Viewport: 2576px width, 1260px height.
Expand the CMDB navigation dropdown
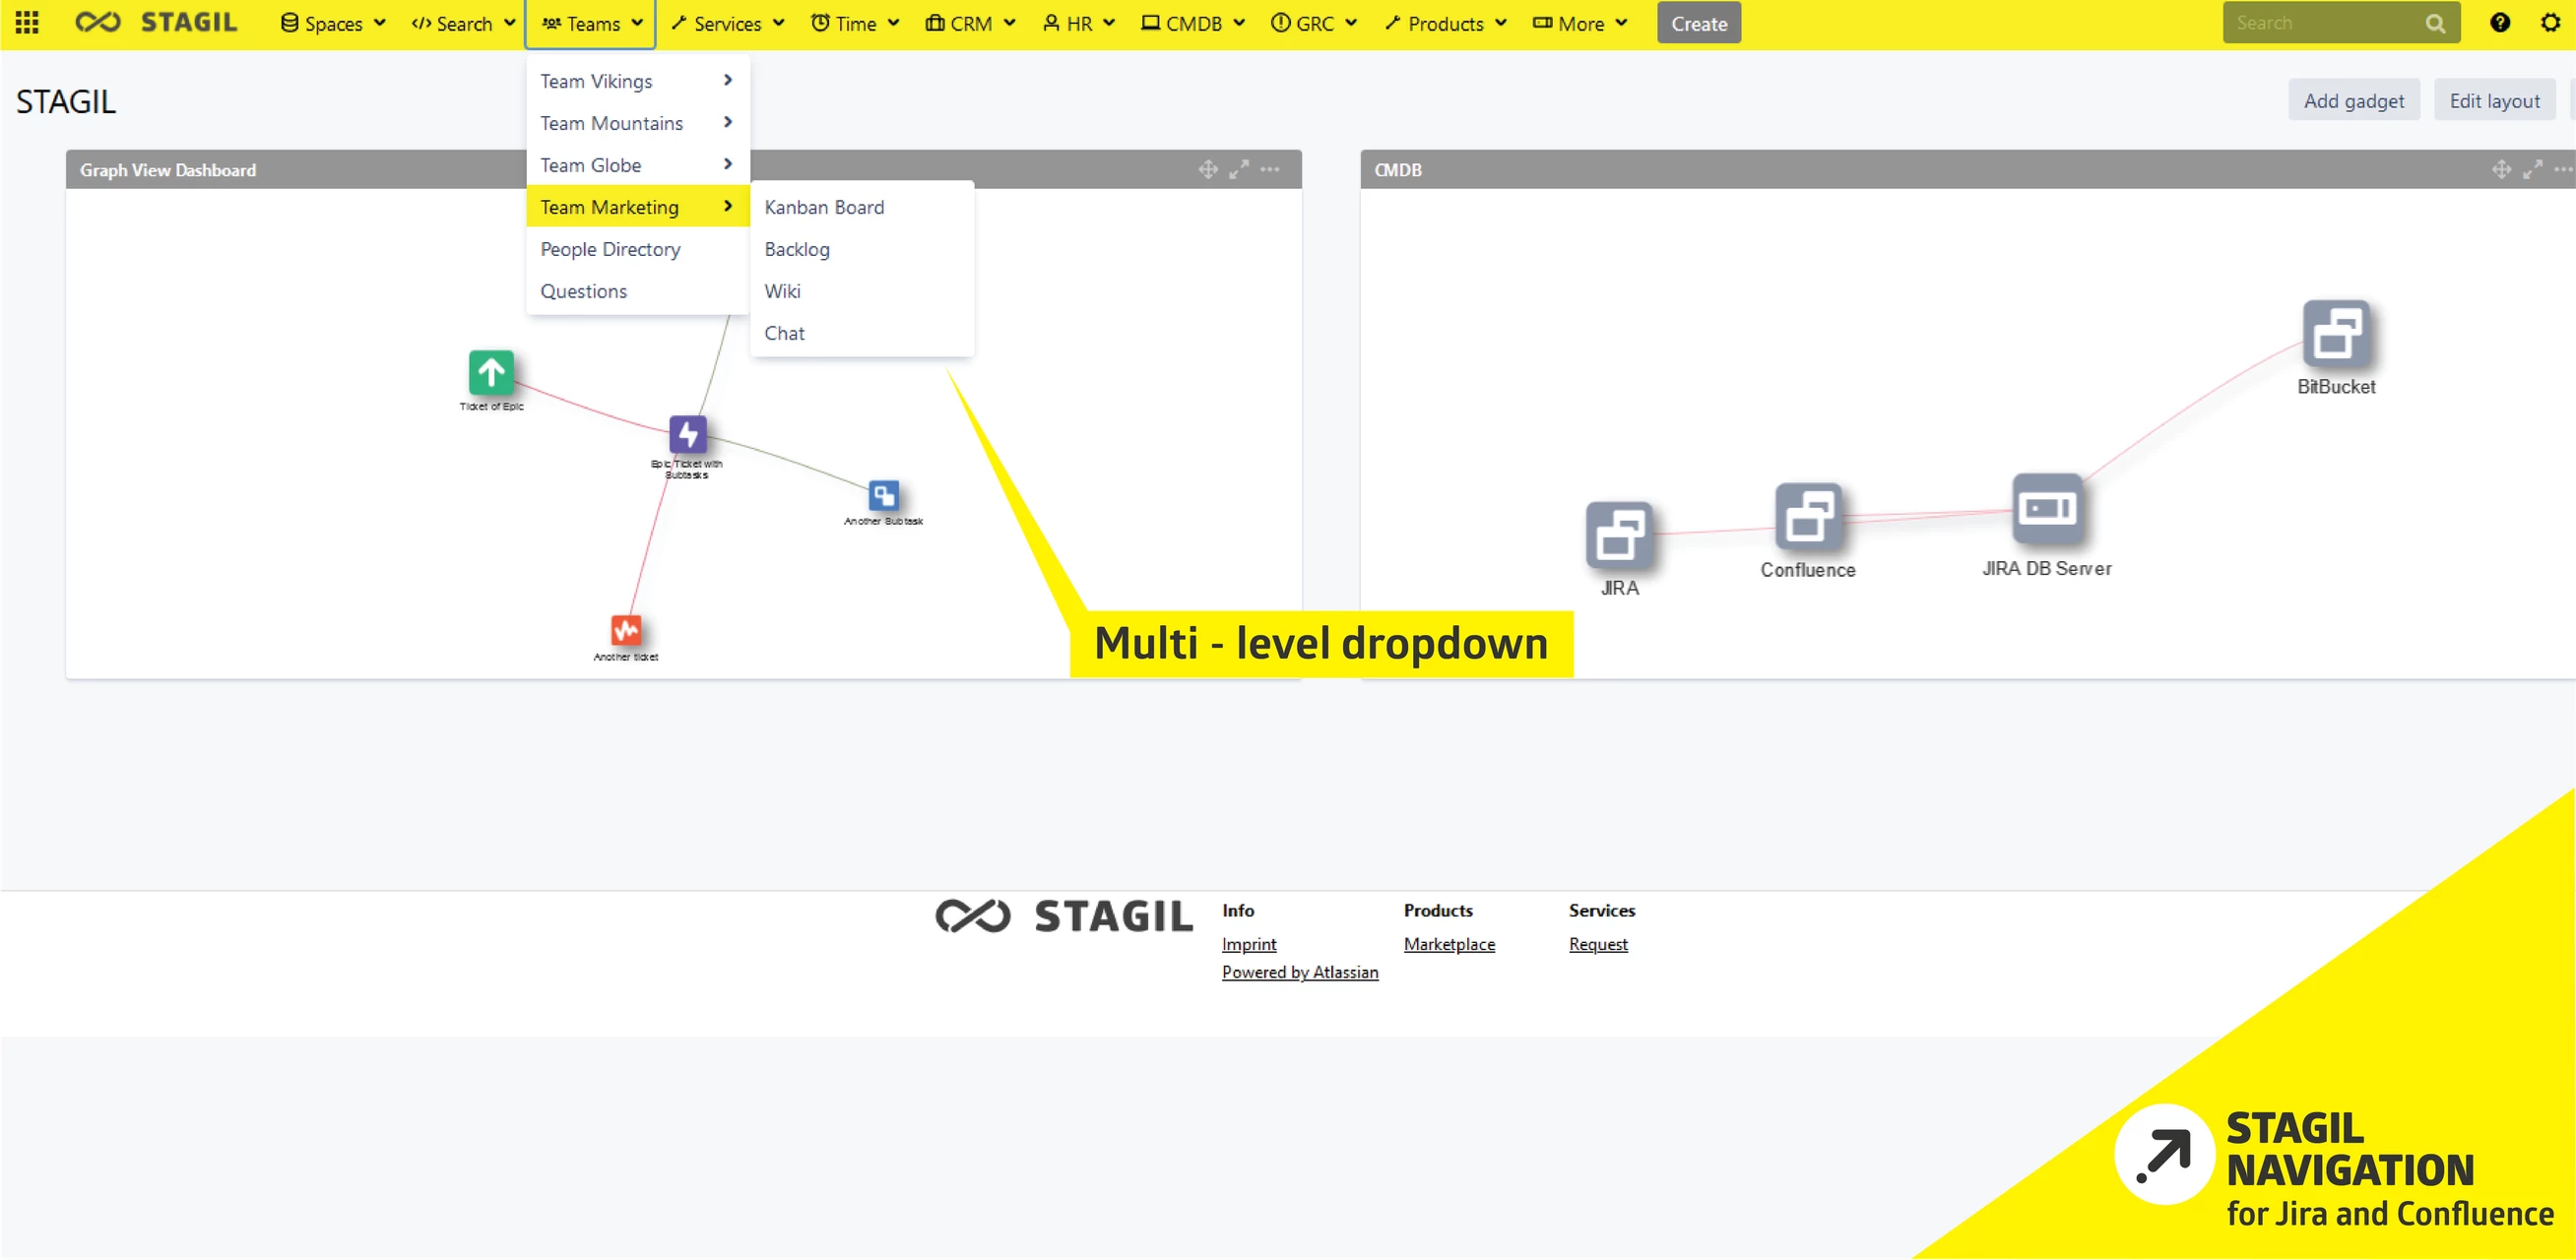click(x=1193, y=23)
